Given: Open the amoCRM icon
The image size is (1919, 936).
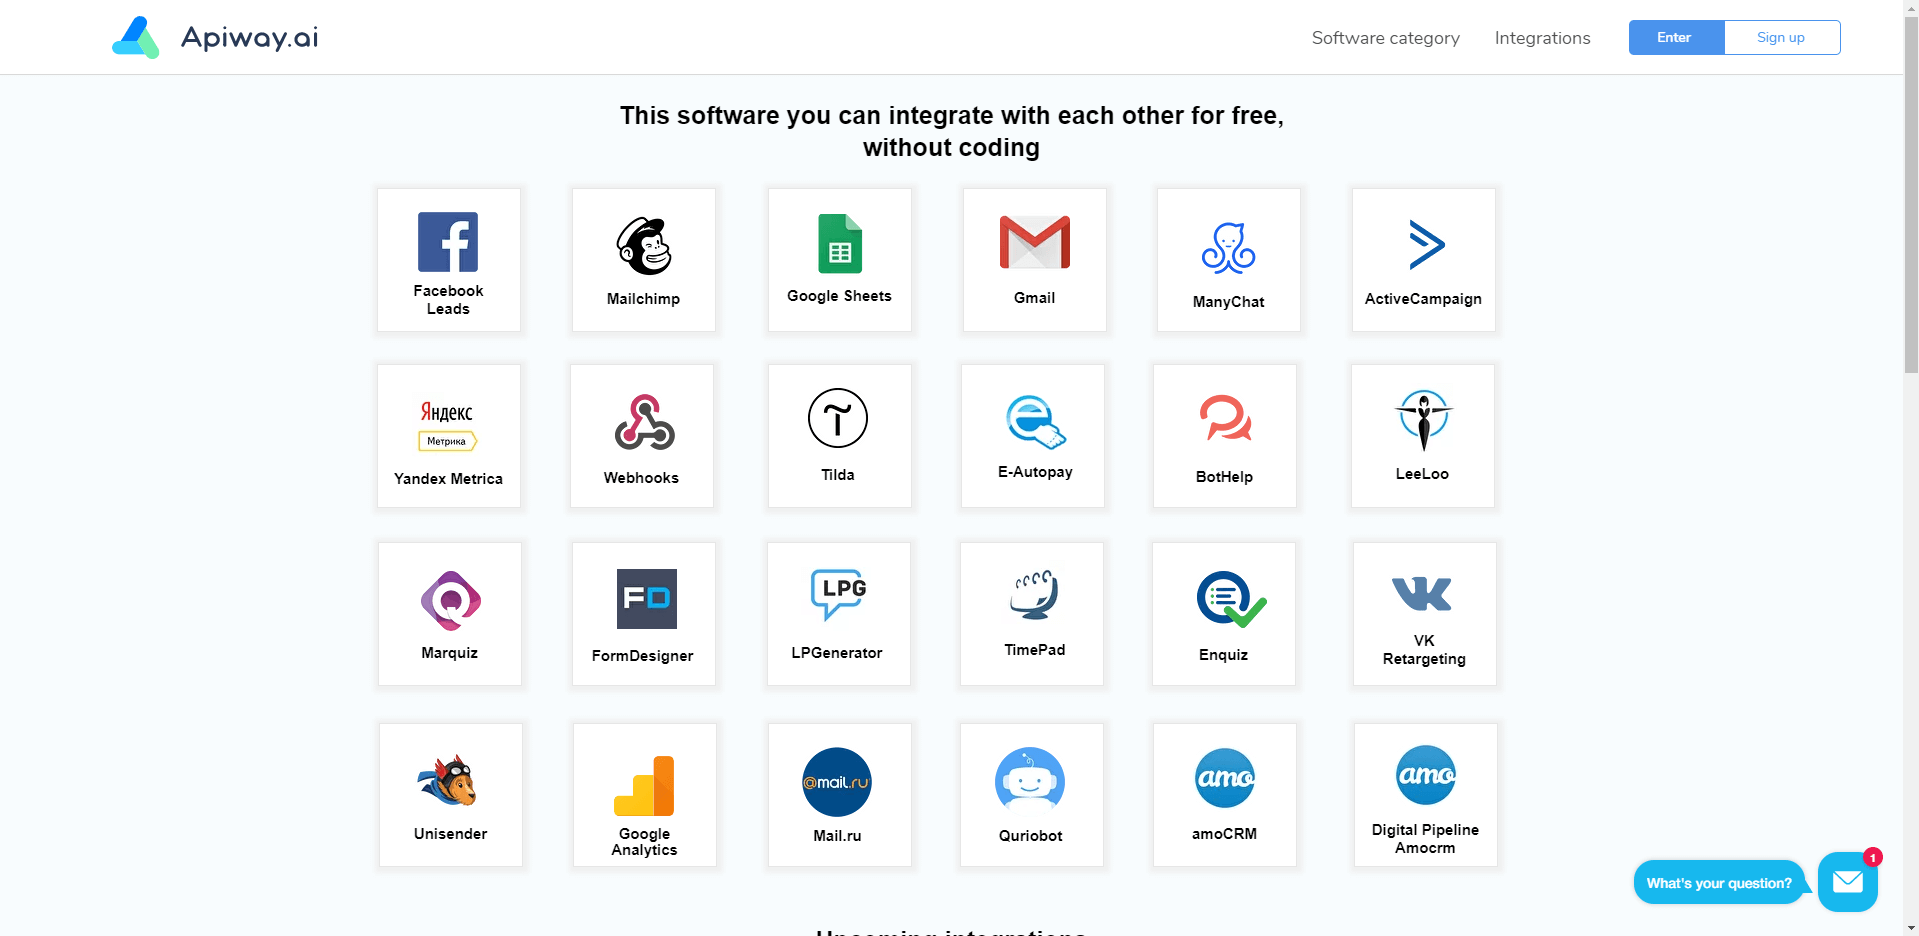Looking at the screenshot, I should click(x=1225, y=778).
